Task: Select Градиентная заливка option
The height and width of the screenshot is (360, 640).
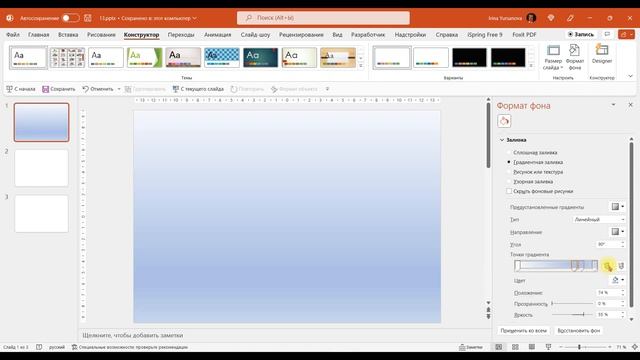Action: [535, 162]
